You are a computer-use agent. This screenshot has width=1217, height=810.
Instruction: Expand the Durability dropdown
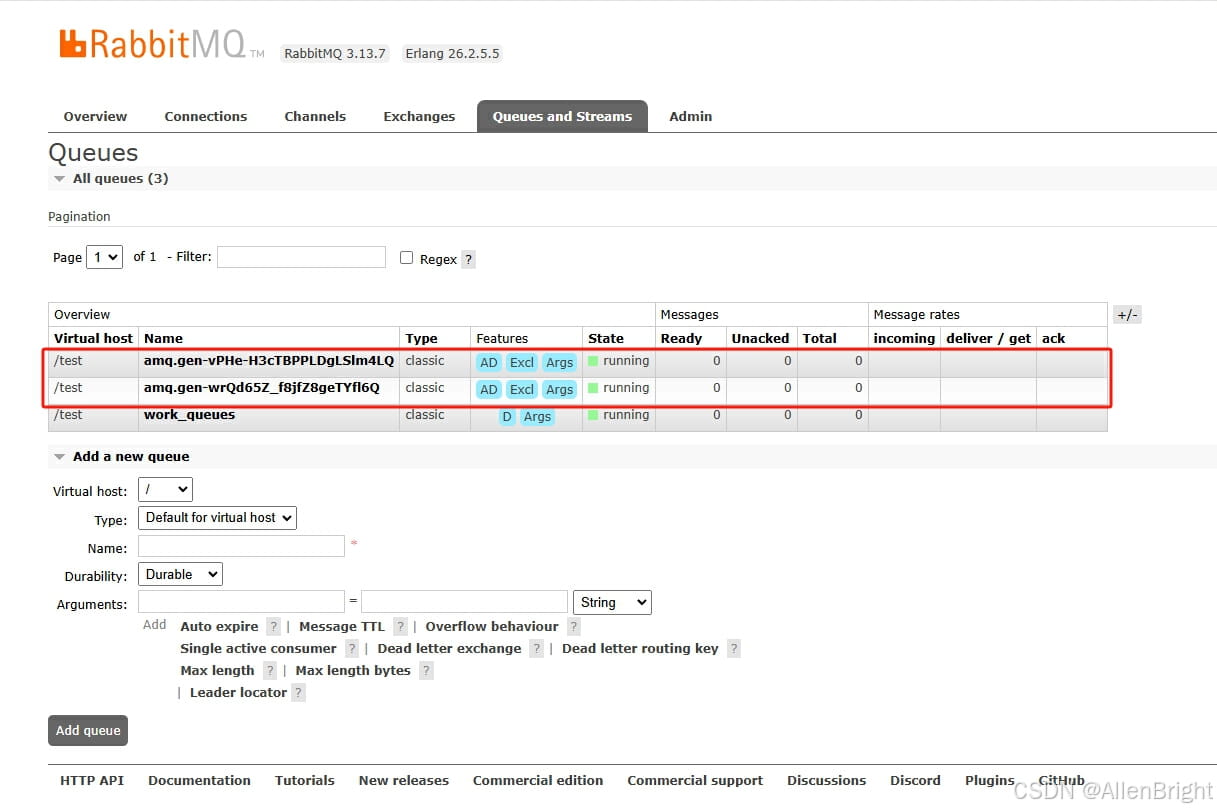pos(181,575)
